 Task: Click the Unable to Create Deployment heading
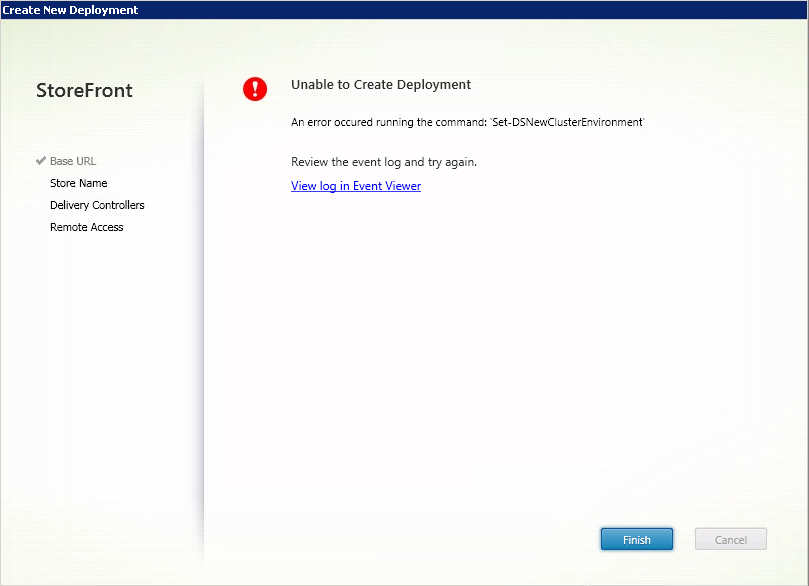coord(380,85)
